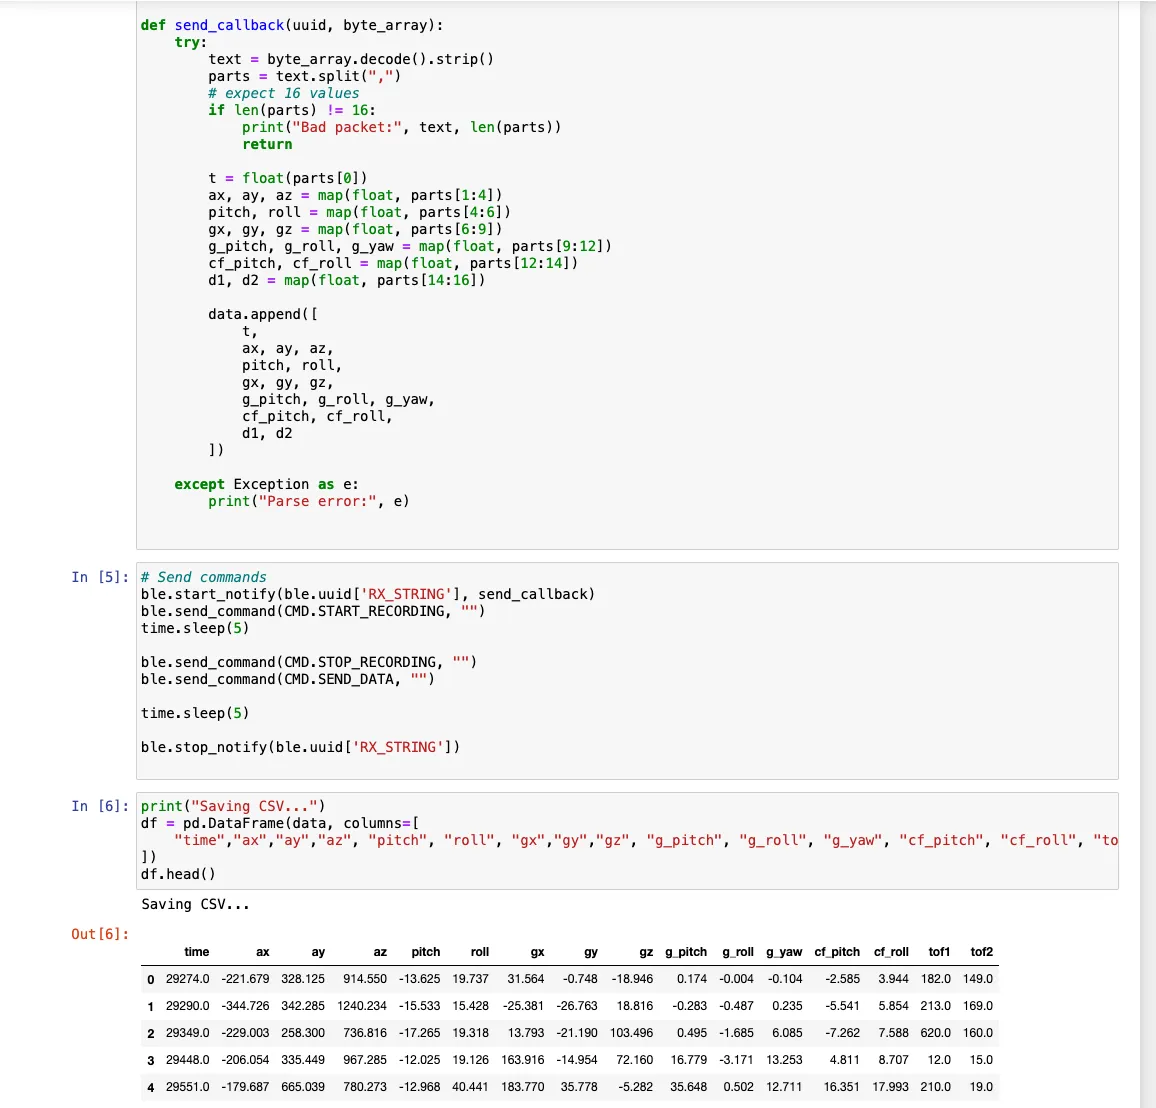The height and width of the screenshot is (1108, 1156).
Task: Click the tof1 column header
Action: (936, 952)
